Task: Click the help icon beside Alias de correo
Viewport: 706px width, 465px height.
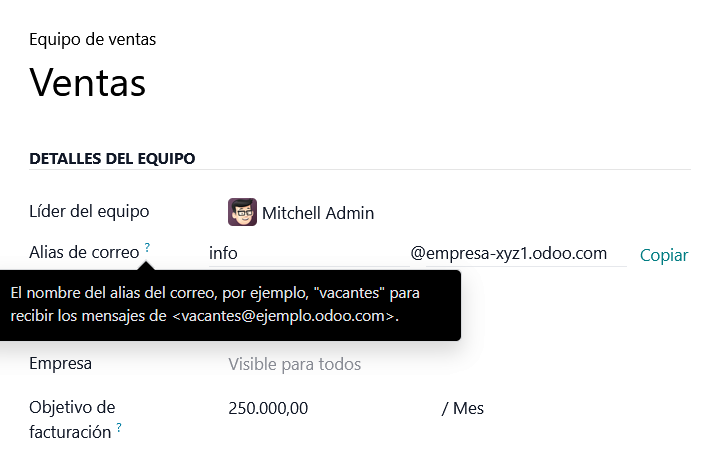Action: [147, 247]
